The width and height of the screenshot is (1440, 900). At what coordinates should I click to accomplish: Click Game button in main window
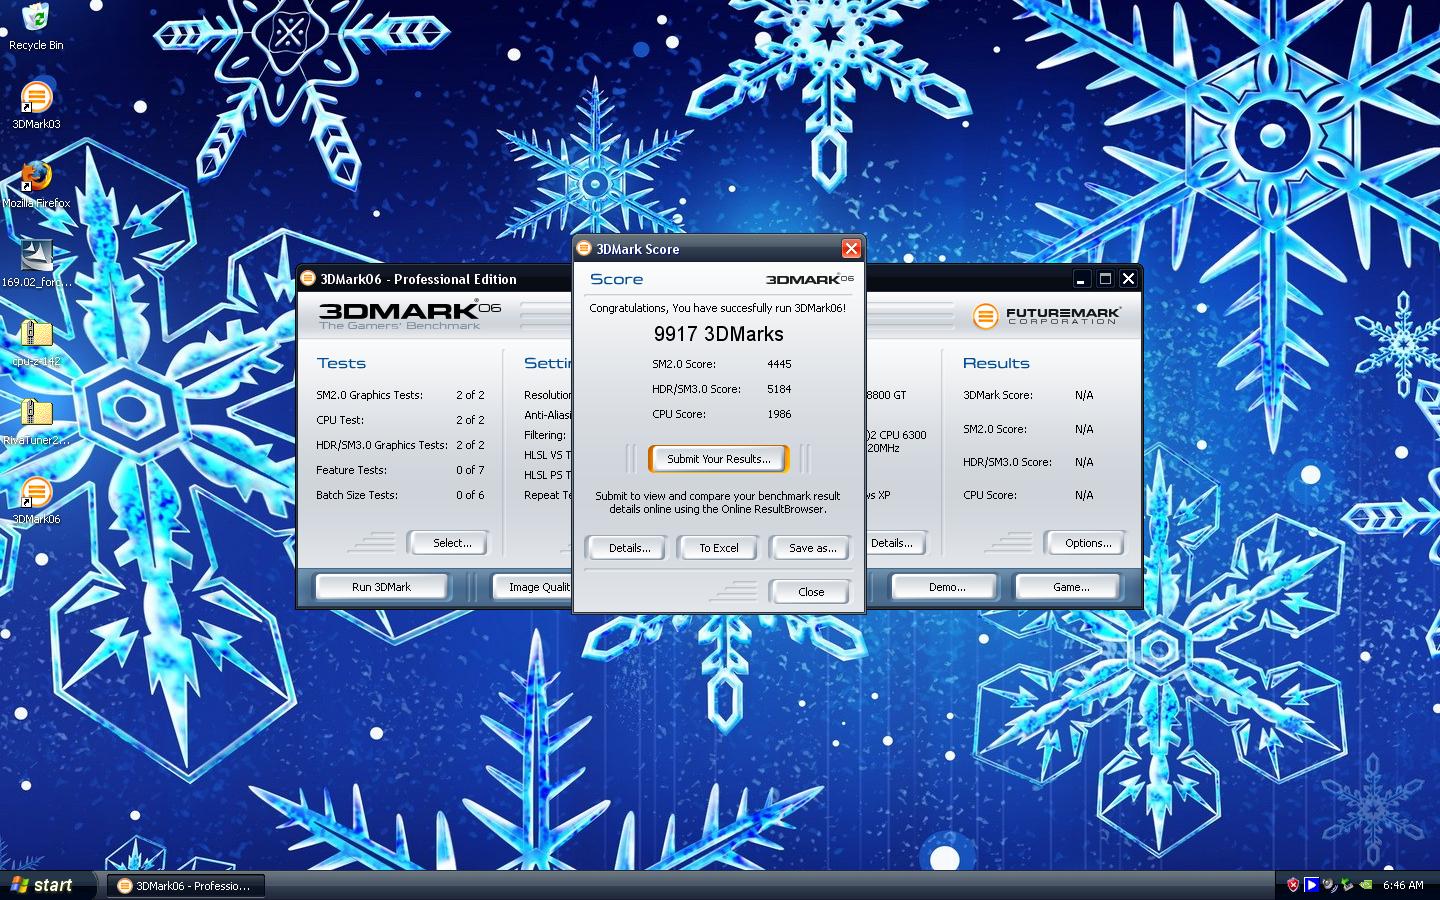click(1070, 587)
